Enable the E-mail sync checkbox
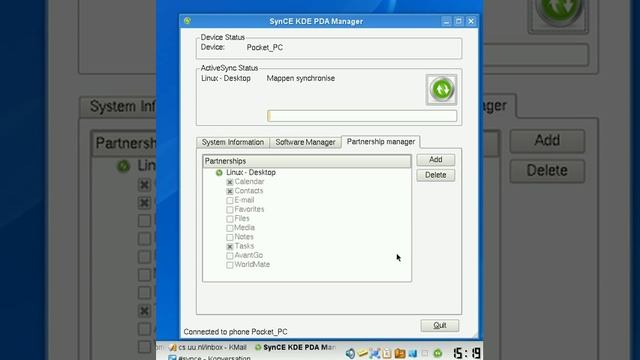Image resolution: width=640 pixels, height=360 pixels. click(230, 200)
